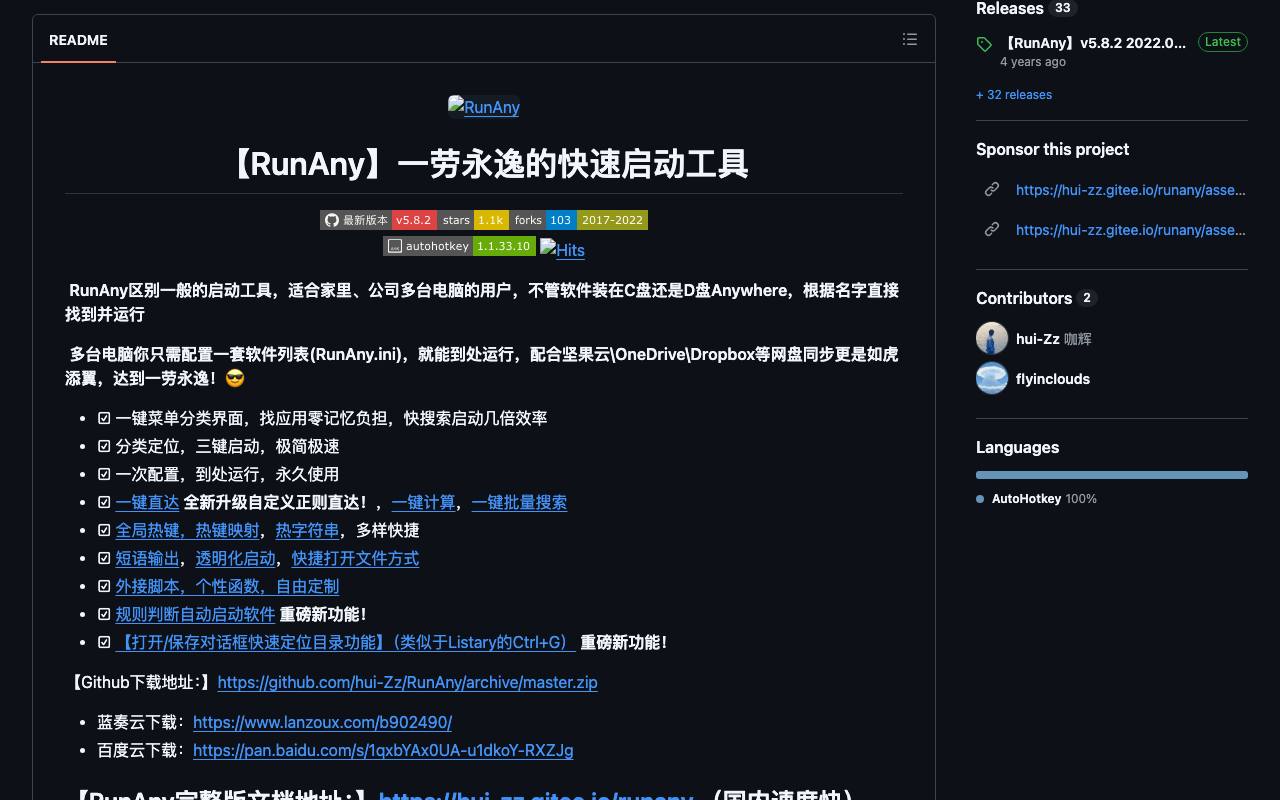Click the Hits counter badge
This screenshot has width=1280, height=800.
click(562, 249)
